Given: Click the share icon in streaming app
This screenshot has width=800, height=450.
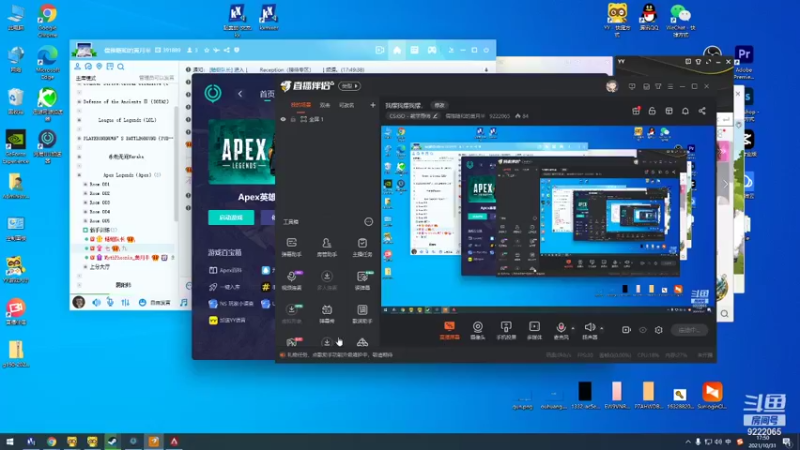Looking at the screenshot, I should [702, 111].
